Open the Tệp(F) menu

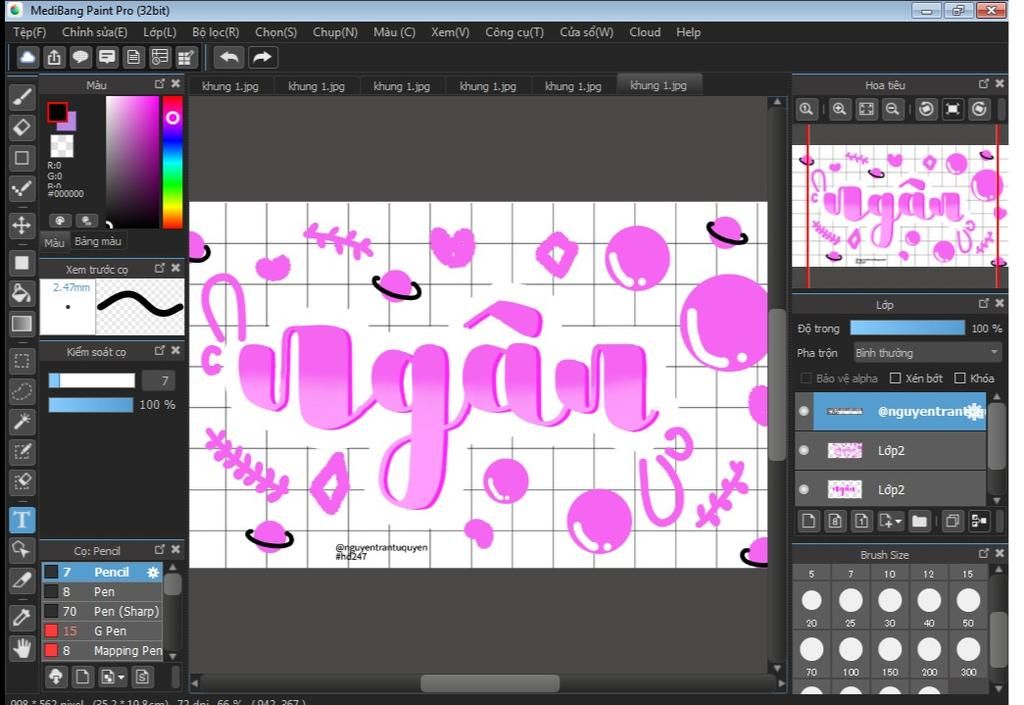pyautogui.click(x=29, y=32)
